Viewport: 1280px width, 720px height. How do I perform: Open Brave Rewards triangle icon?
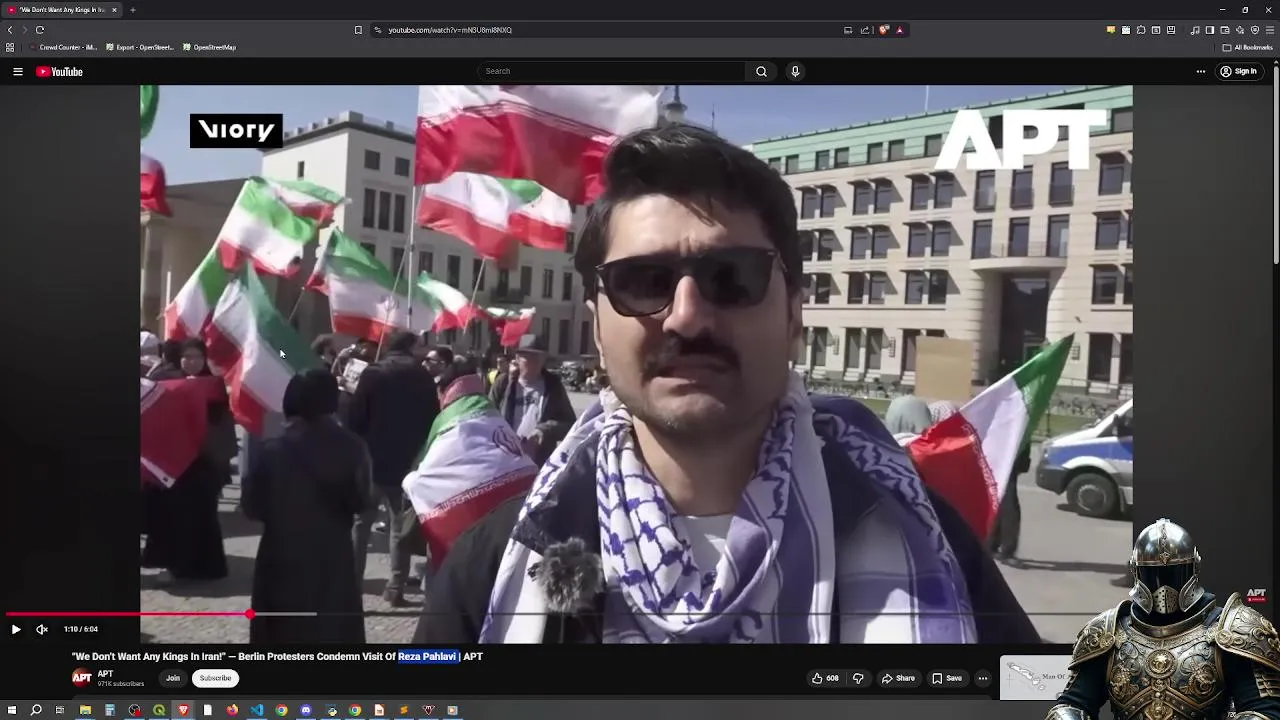[899, 30]
